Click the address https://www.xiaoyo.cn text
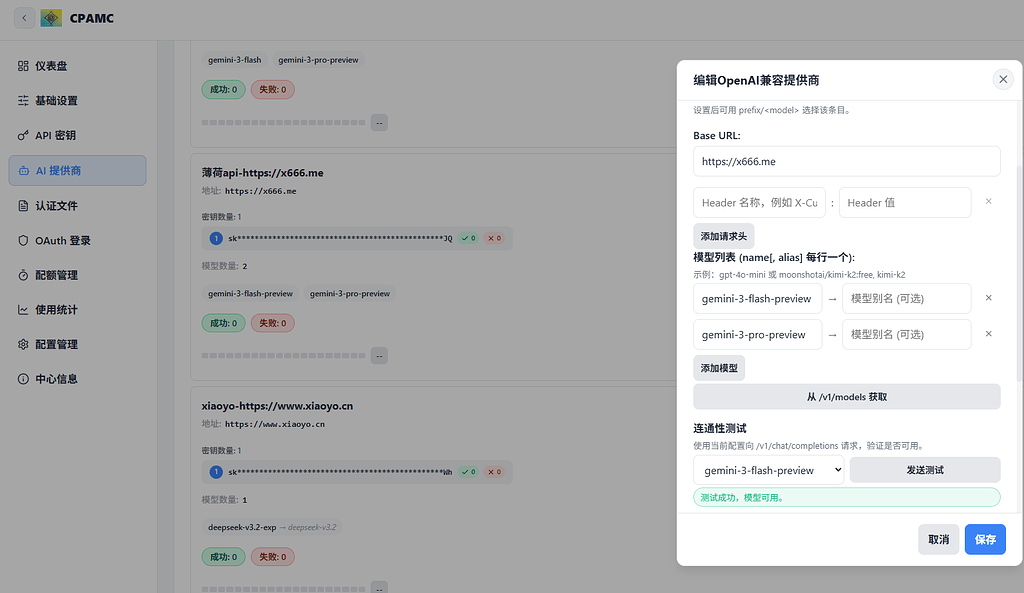 pyautogui.click(x=275, y=425)
